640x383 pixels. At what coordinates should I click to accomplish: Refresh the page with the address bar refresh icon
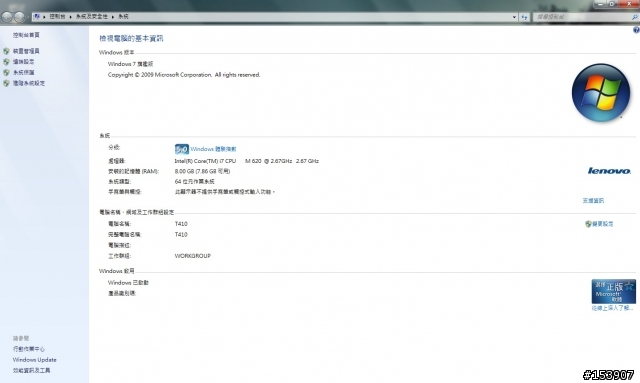524,17
